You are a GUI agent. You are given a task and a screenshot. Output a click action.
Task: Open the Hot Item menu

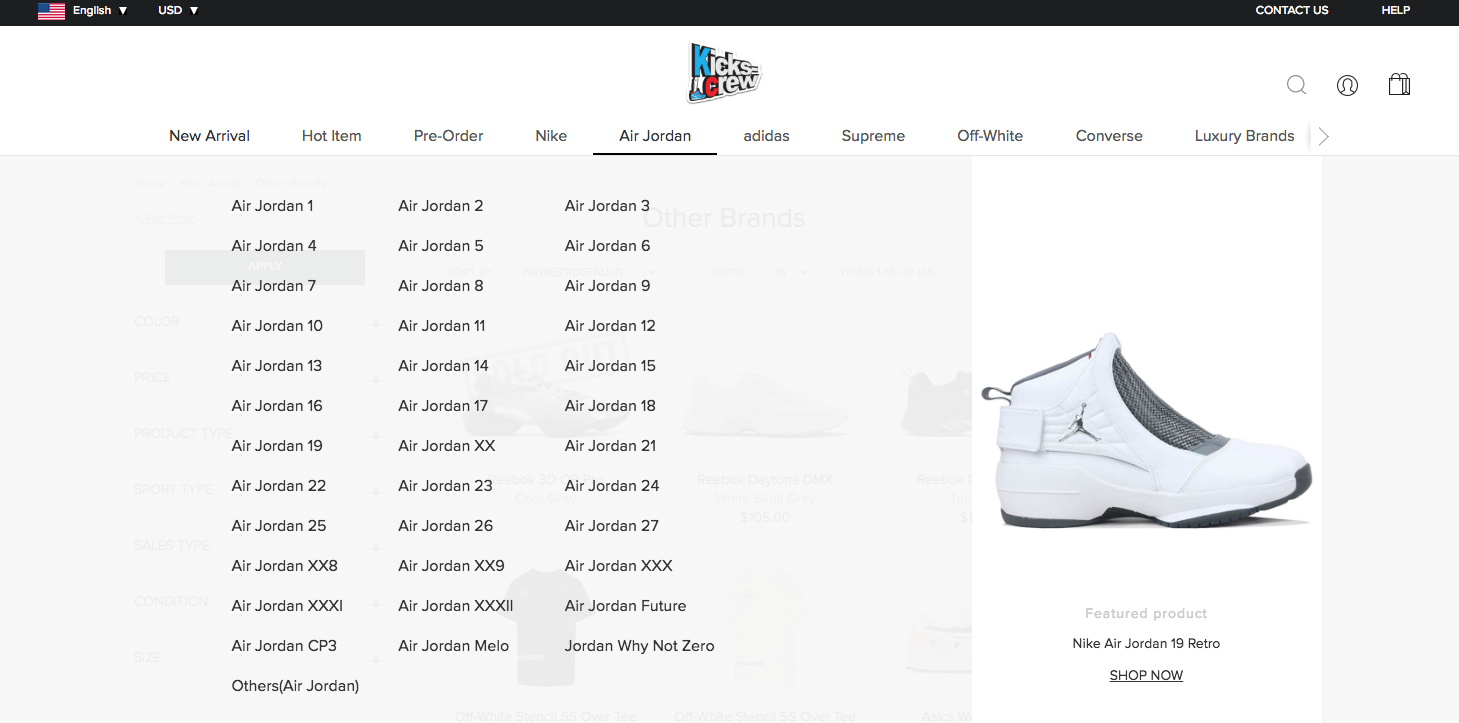tap(331, 136)
